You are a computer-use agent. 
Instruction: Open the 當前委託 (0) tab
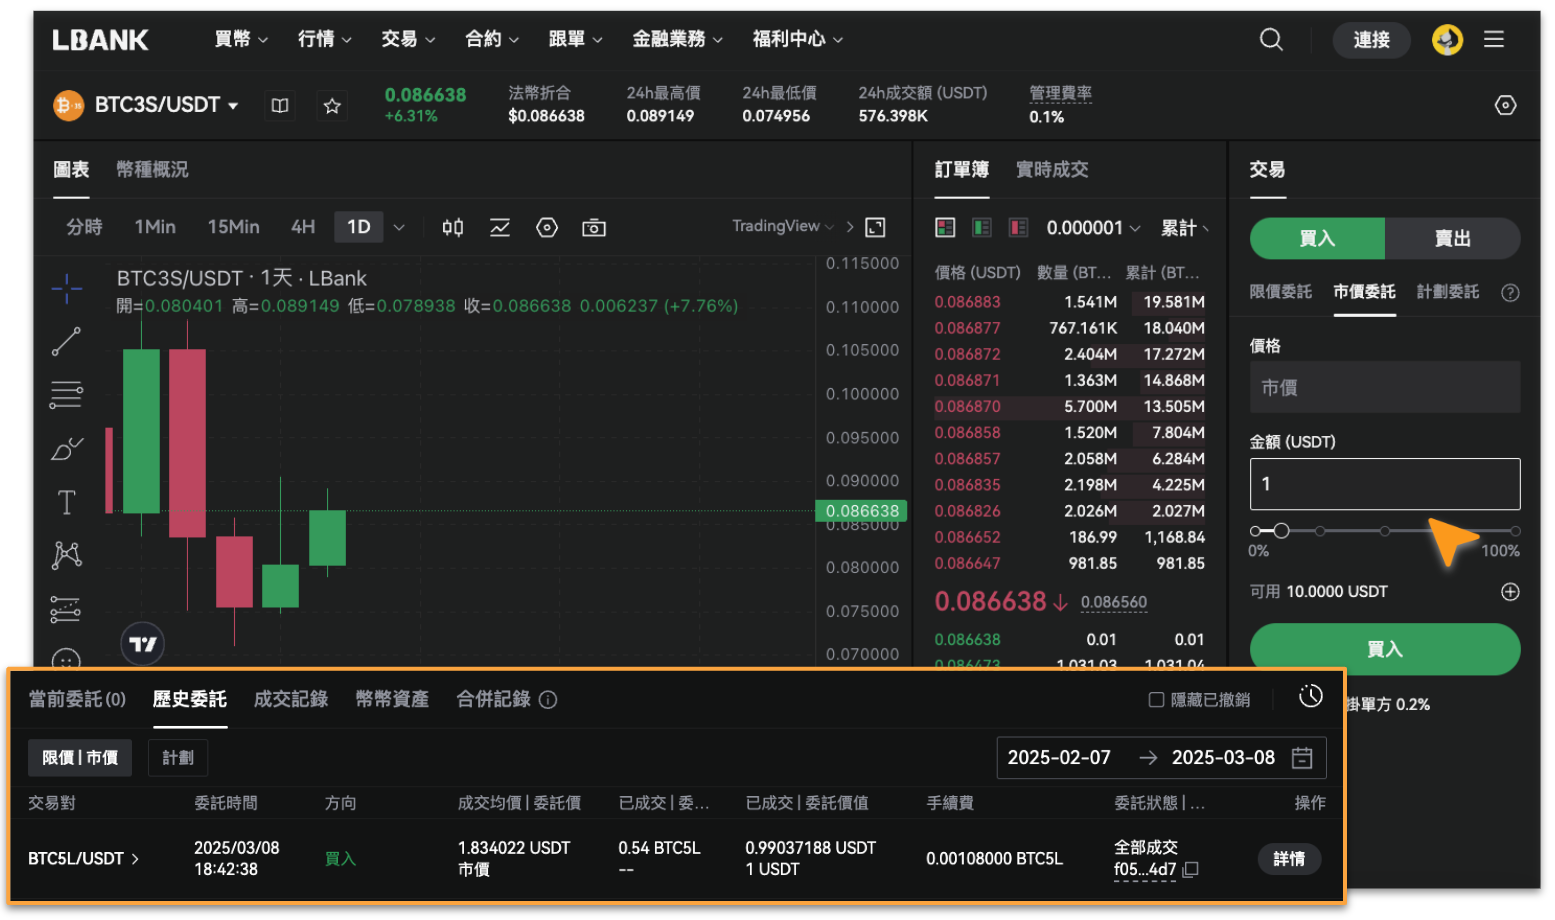point(77,700)
